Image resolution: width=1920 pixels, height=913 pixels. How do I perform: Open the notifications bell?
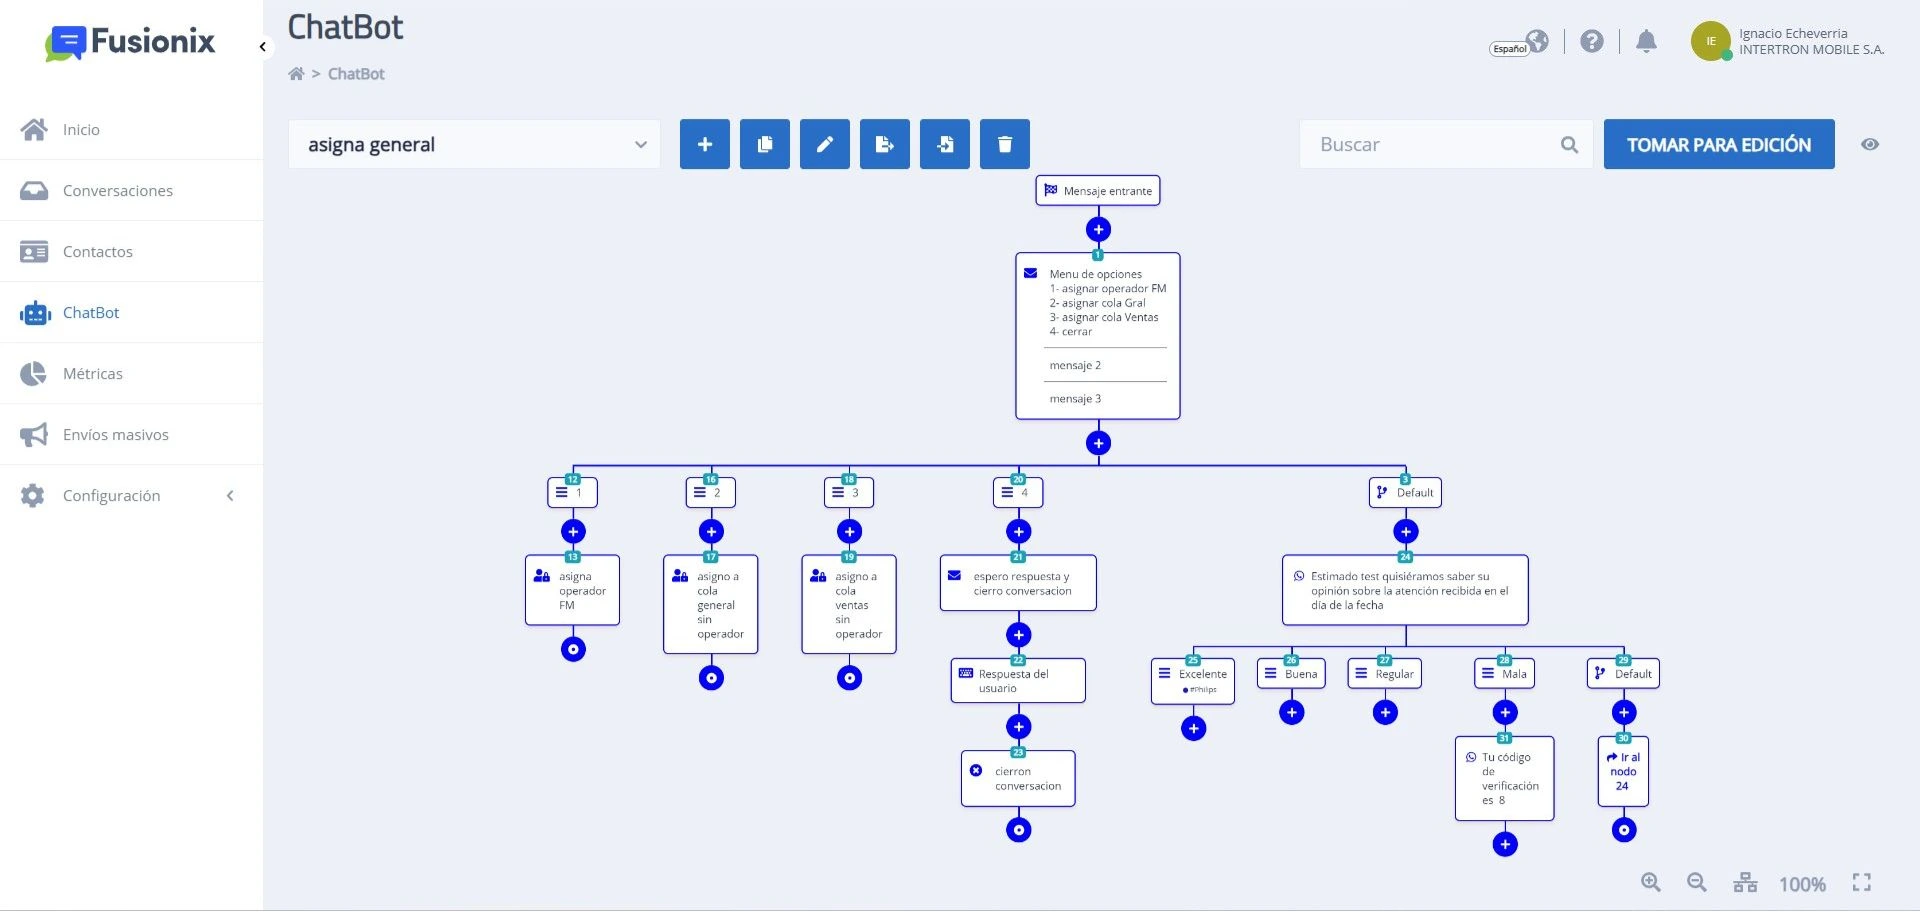pos(1646,41)
